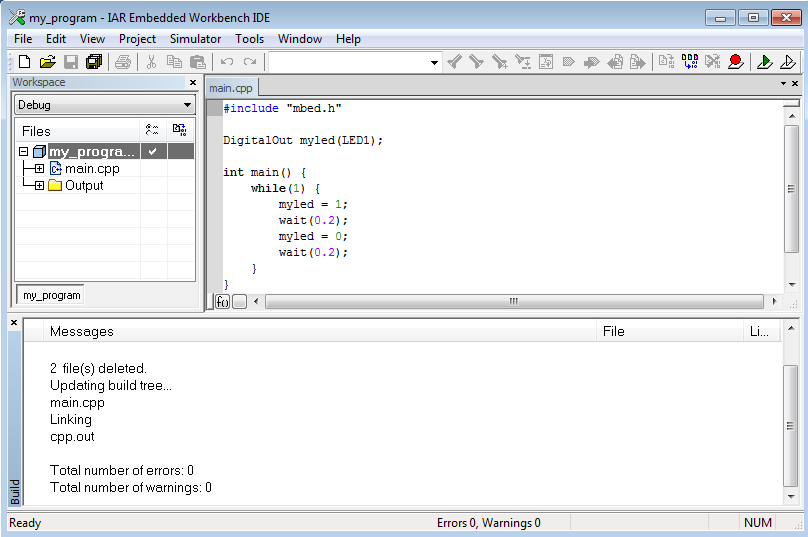This screenshot has height=537, width=808.
Task: Expand the main.cpp tree node
Action: click(39, 169)
